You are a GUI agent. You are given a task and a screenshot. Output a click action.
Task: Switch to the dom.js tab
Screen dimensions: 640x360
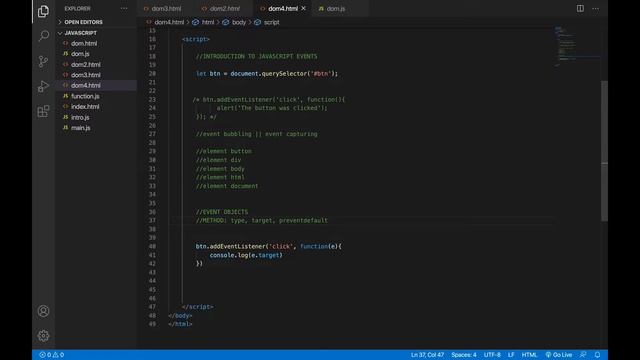[336, 9]
